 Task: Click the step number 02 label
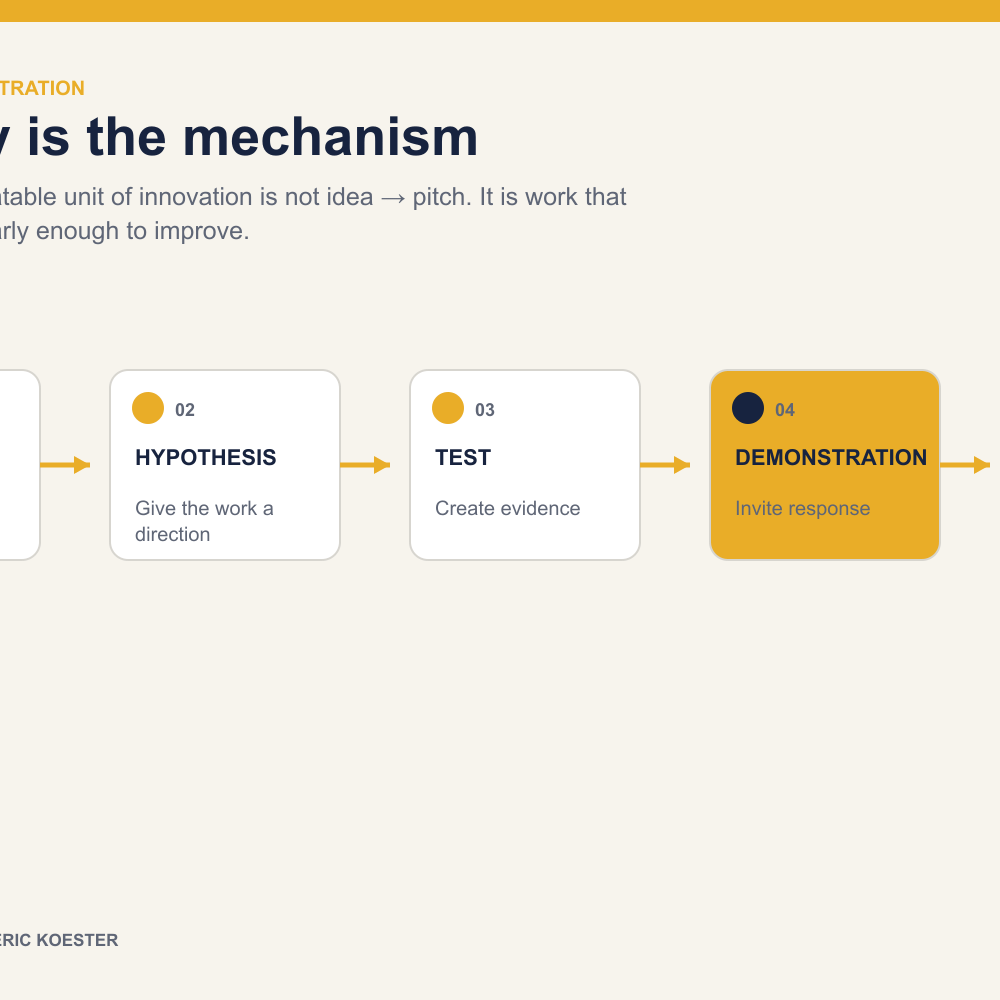[185, 410]
